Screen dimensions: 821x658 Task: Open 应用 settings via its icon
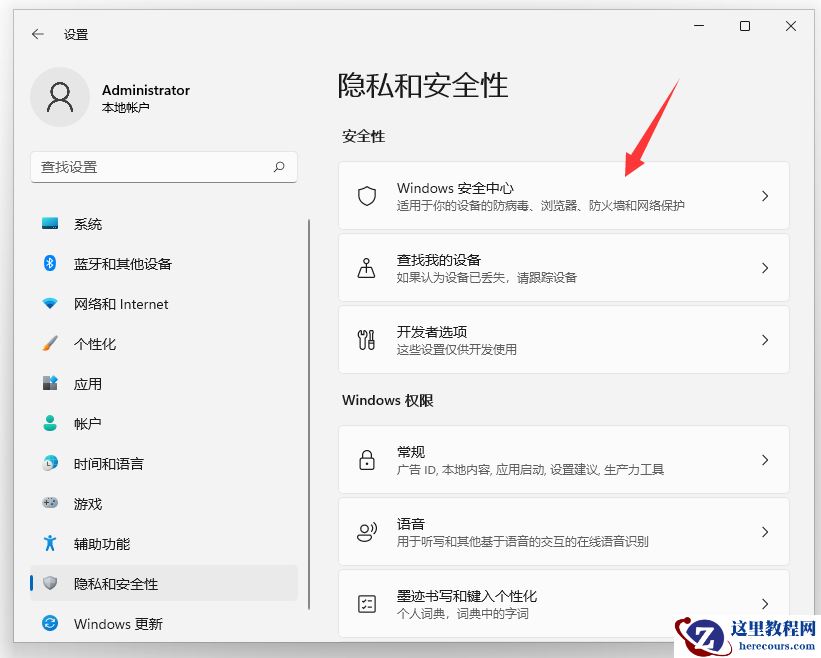coord(48,383)
